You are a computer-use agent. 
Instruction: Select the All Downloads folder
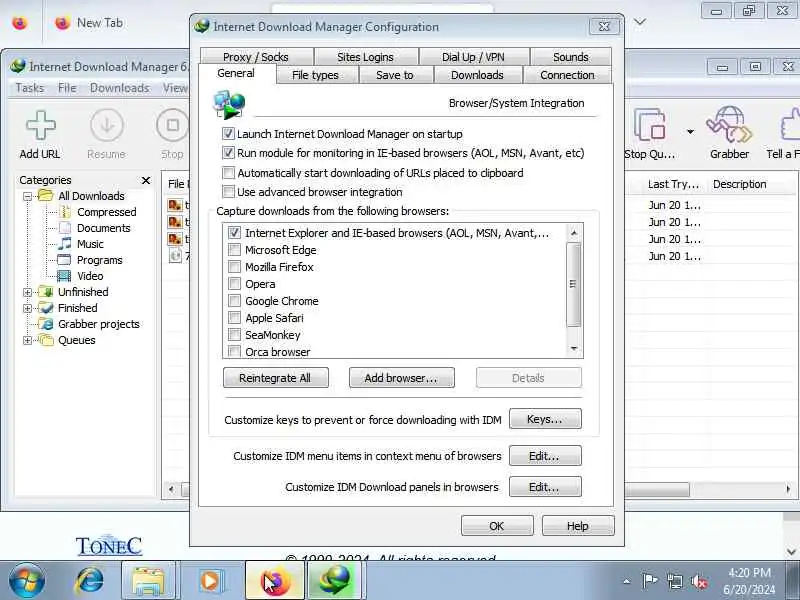click(x=91, y=196)
